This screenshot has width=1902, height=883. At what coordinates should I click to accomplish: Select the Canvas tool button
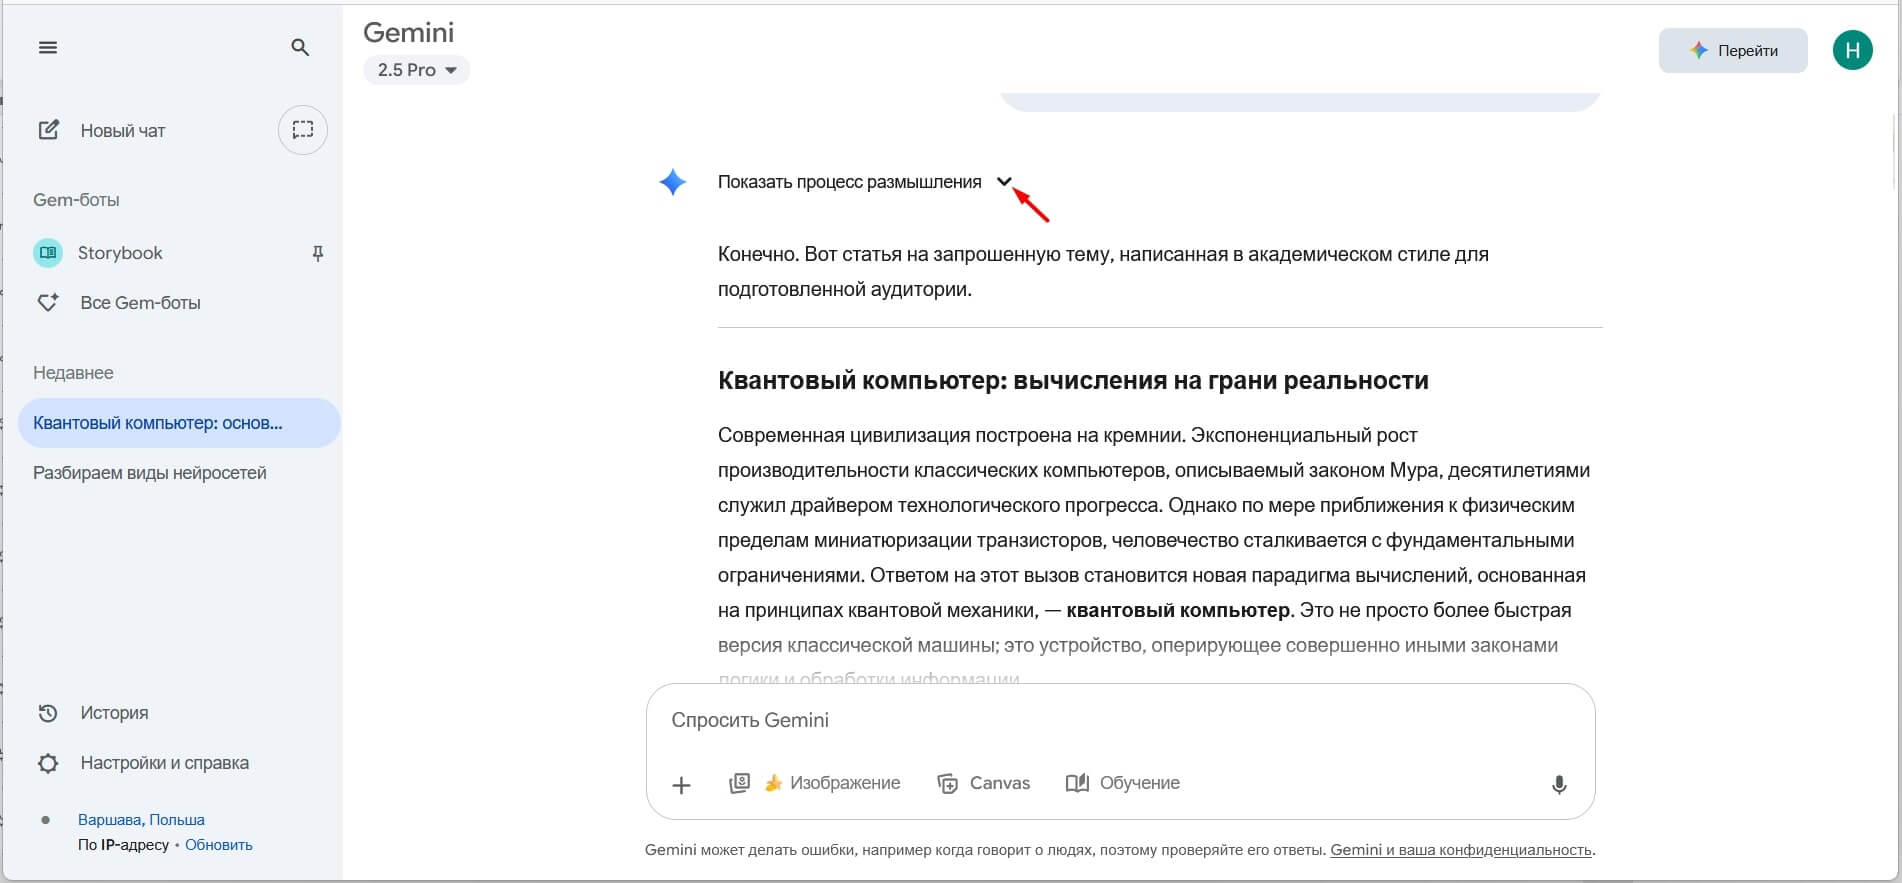coord(983,783)
